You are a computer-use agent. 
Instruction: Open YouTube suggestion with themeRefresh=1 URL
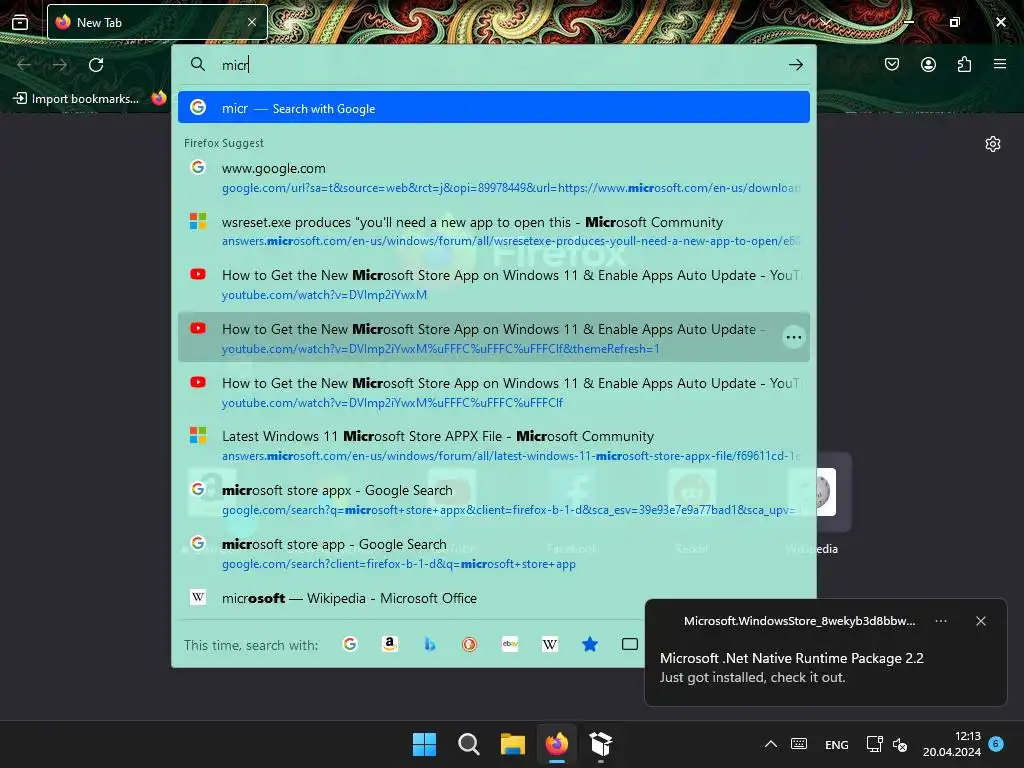494,338
